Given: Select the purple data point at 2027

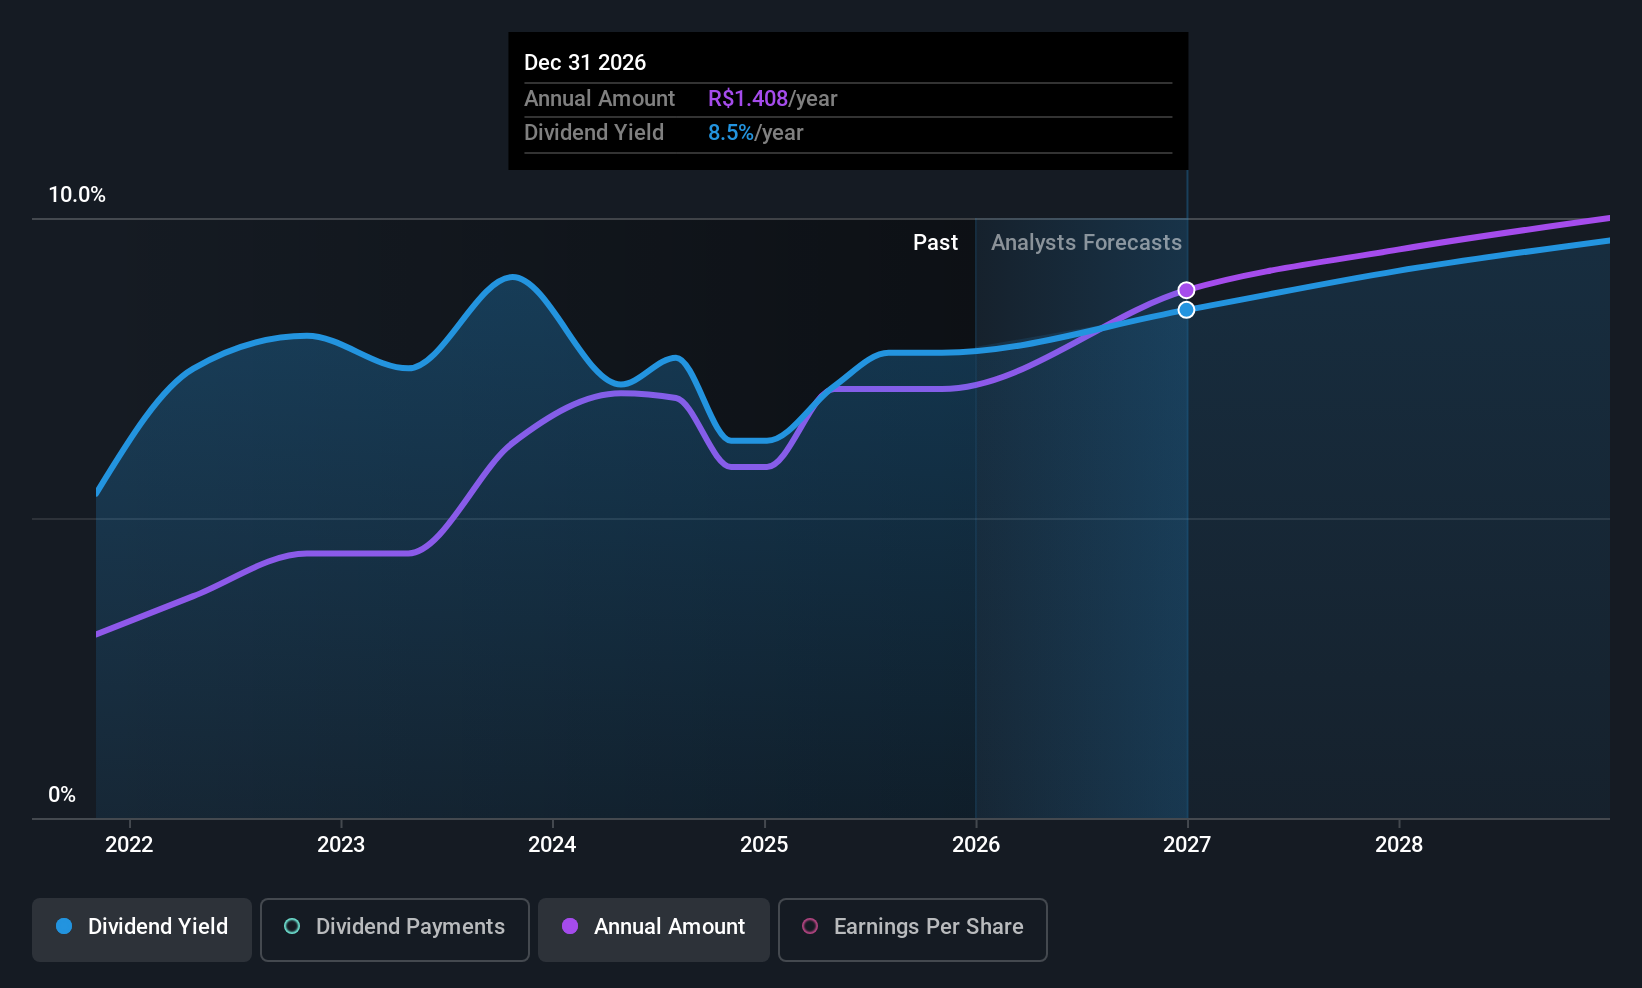Looking at the screenshot, I should tap(1186, 290).
